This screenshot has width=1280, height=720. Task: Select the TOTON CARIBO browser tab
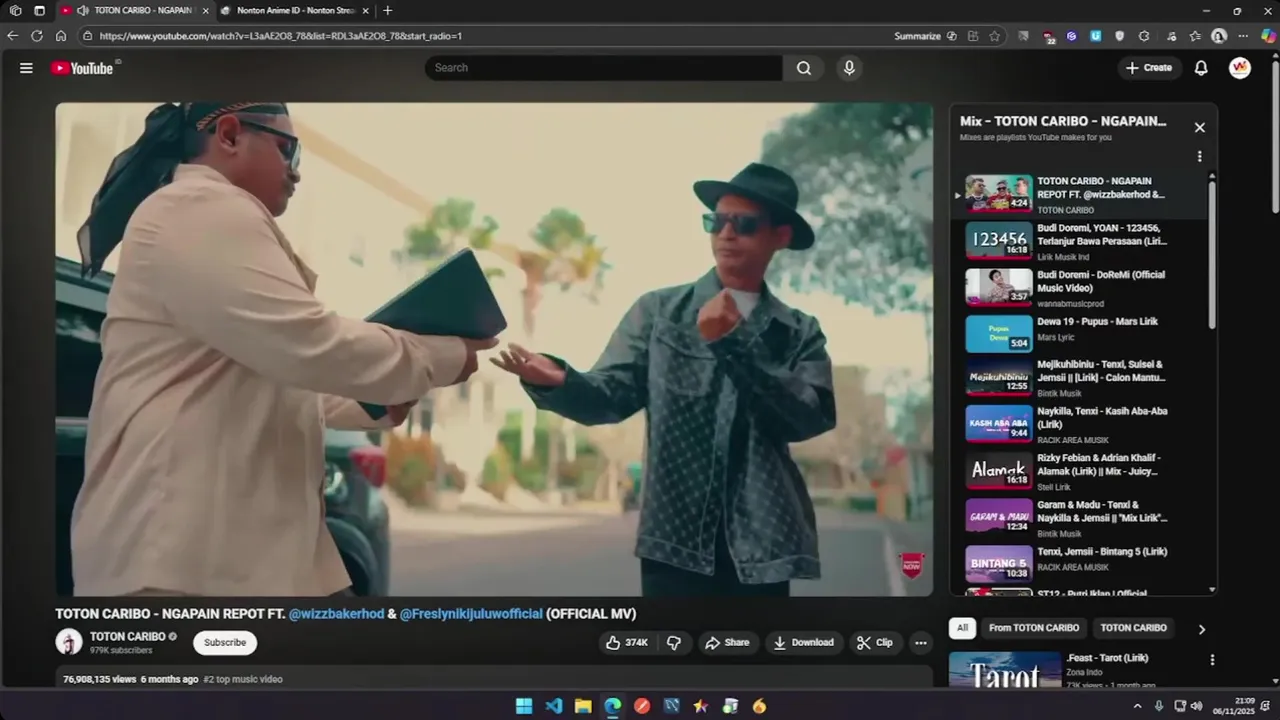135,11
